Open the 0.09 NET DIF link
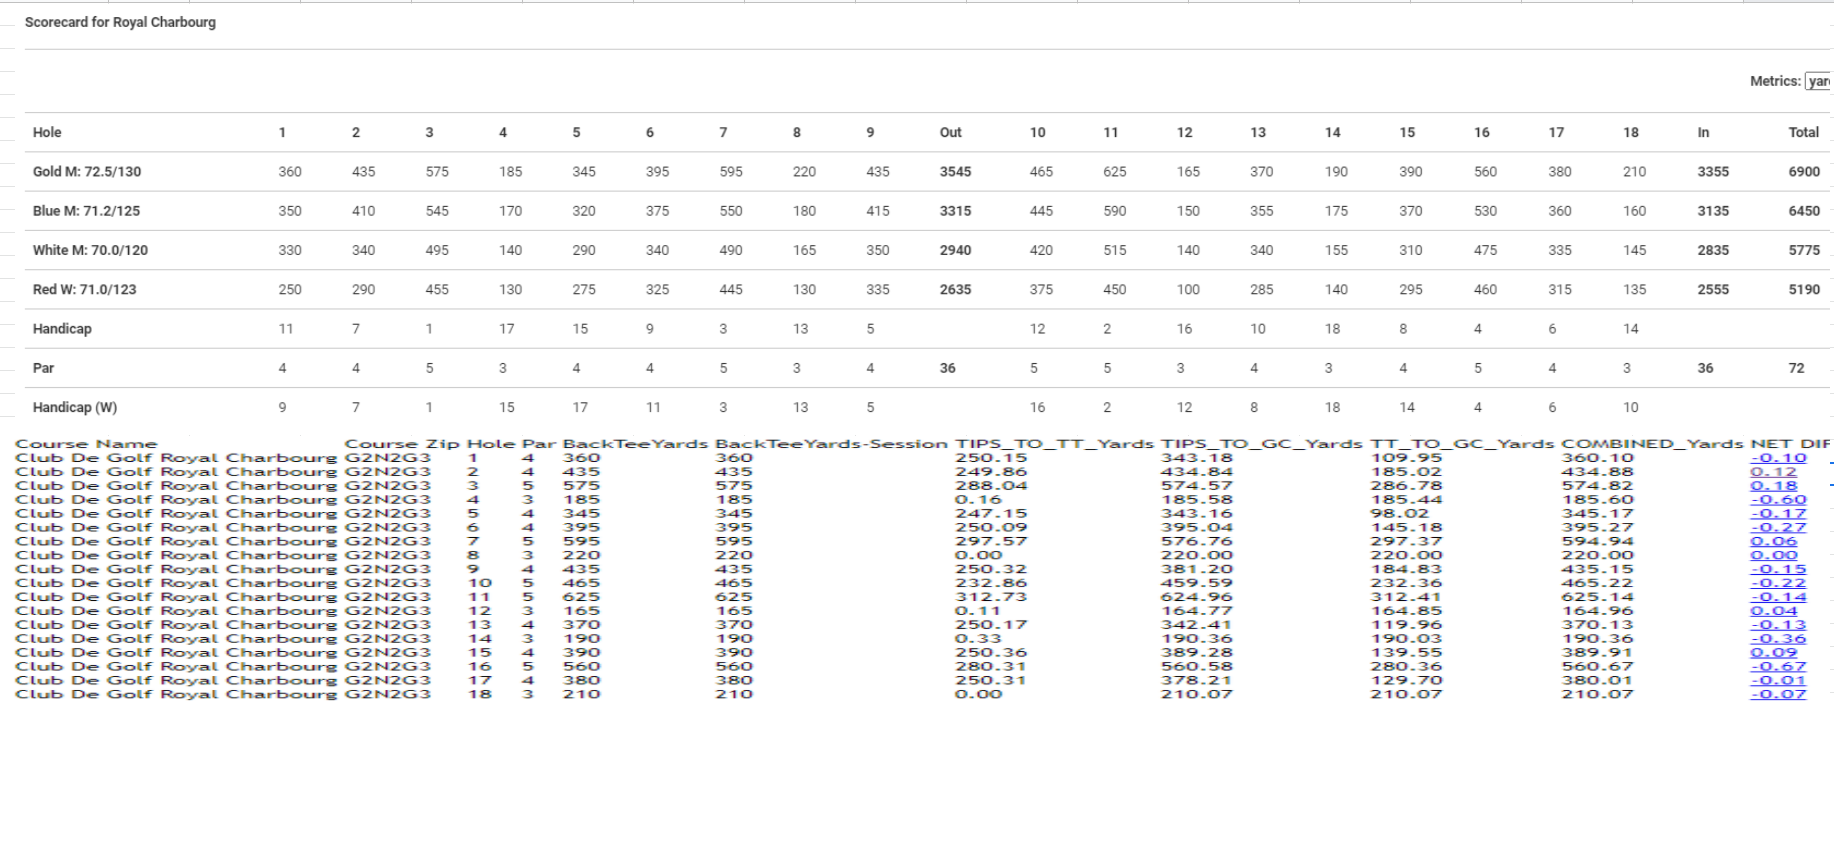 point(1773,653)
